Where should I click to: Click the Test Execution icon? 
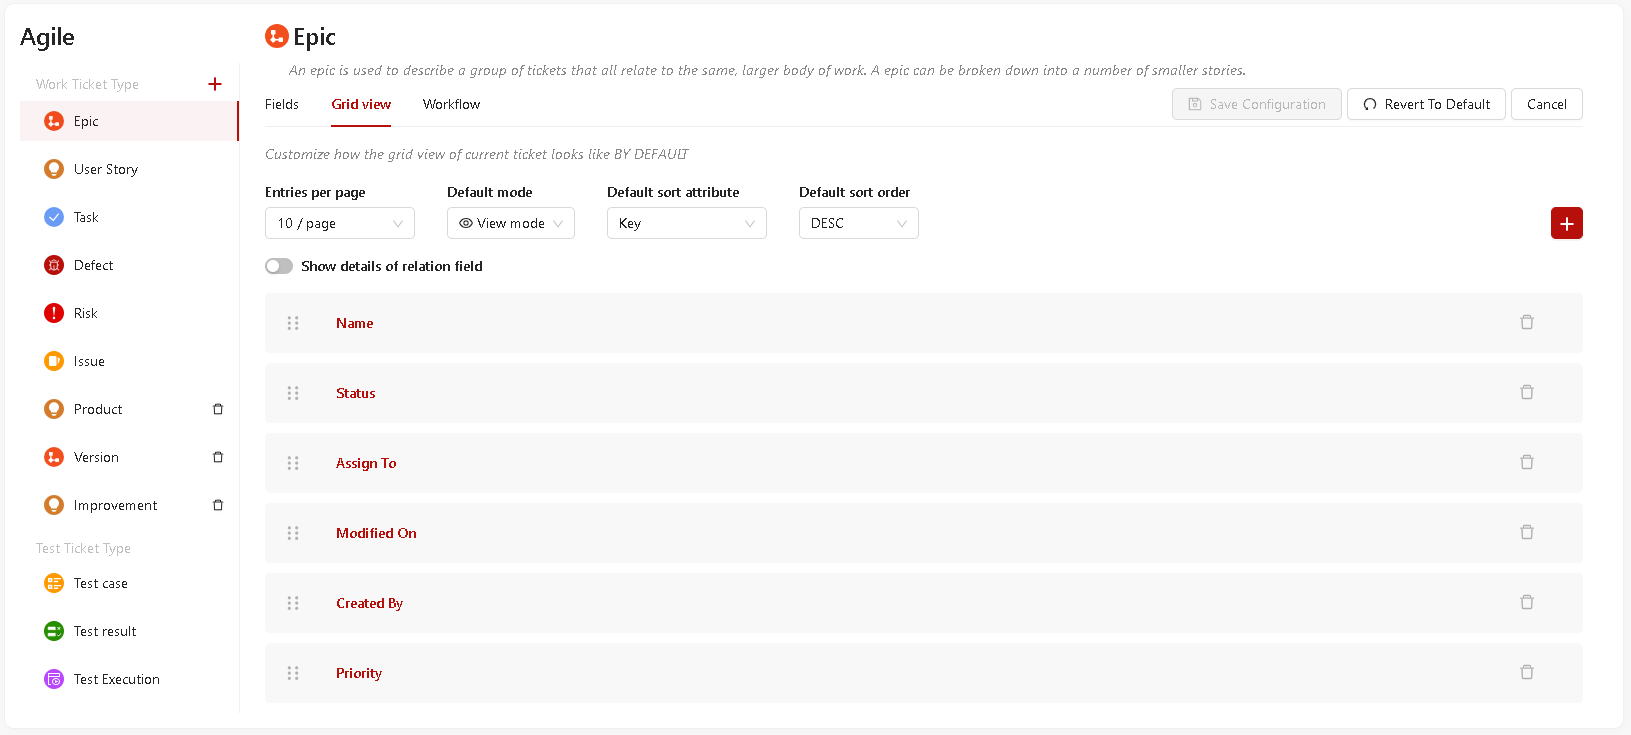click(54, 679)
